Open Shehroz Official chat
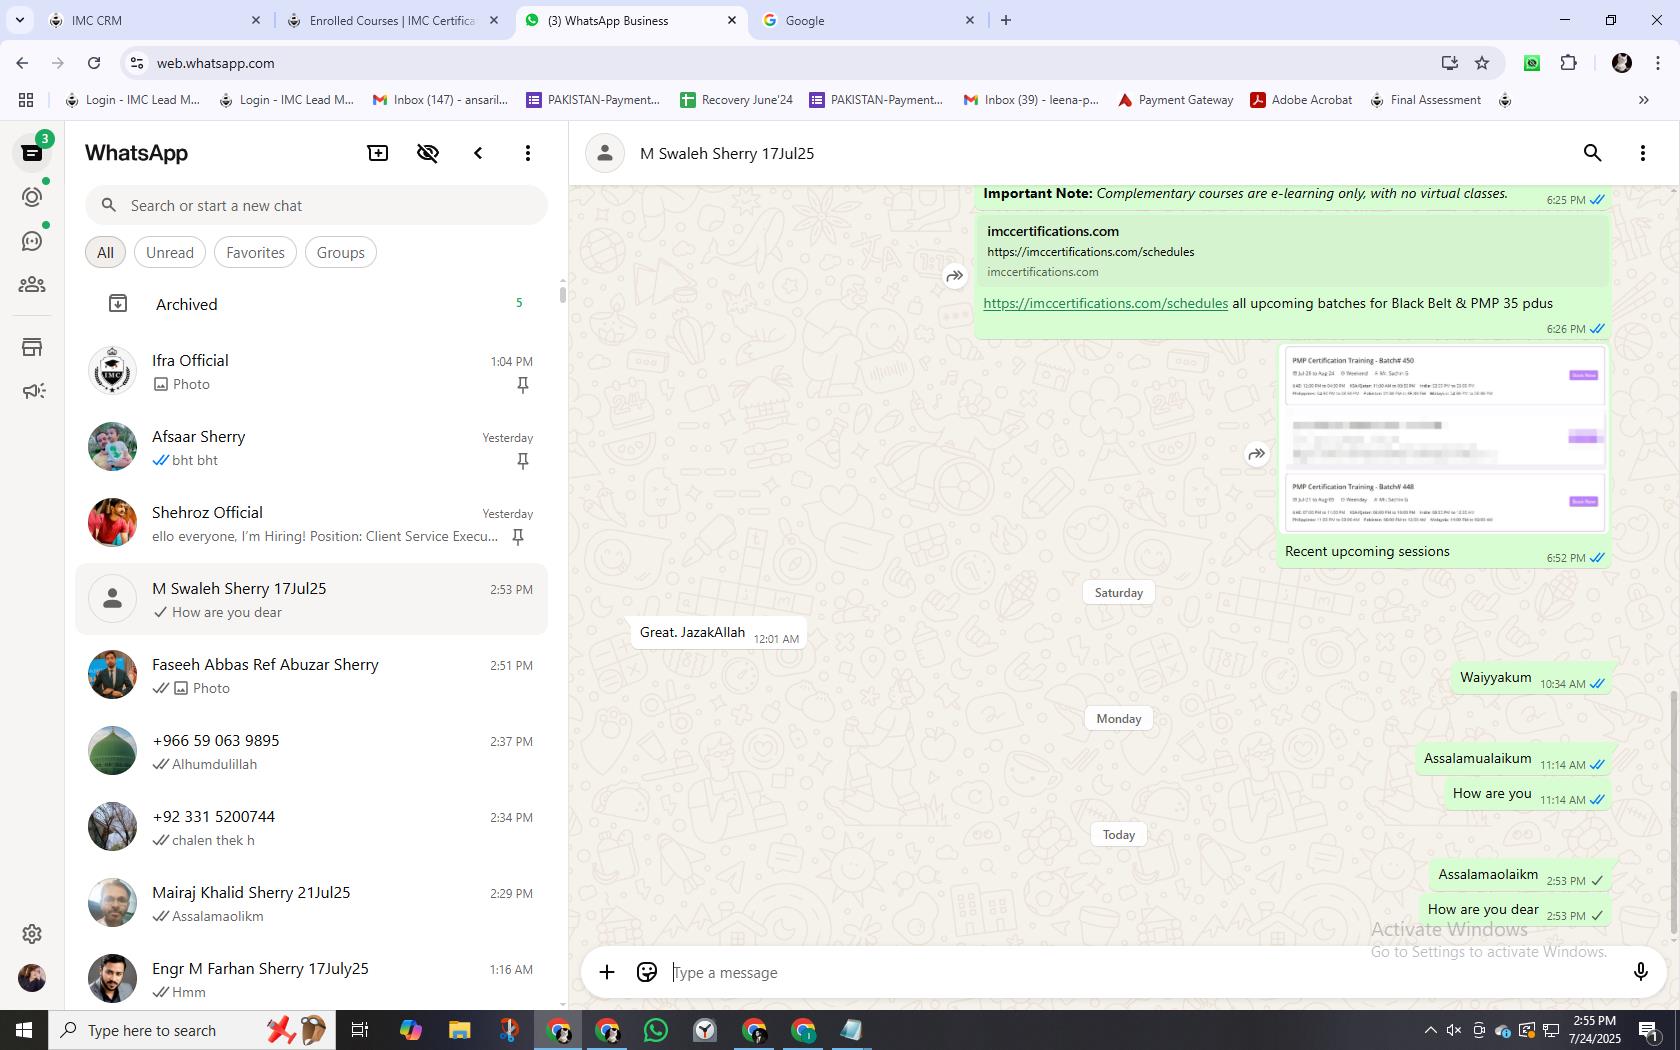Viewport: 1680px width, 1050px height. coord(312,523)
